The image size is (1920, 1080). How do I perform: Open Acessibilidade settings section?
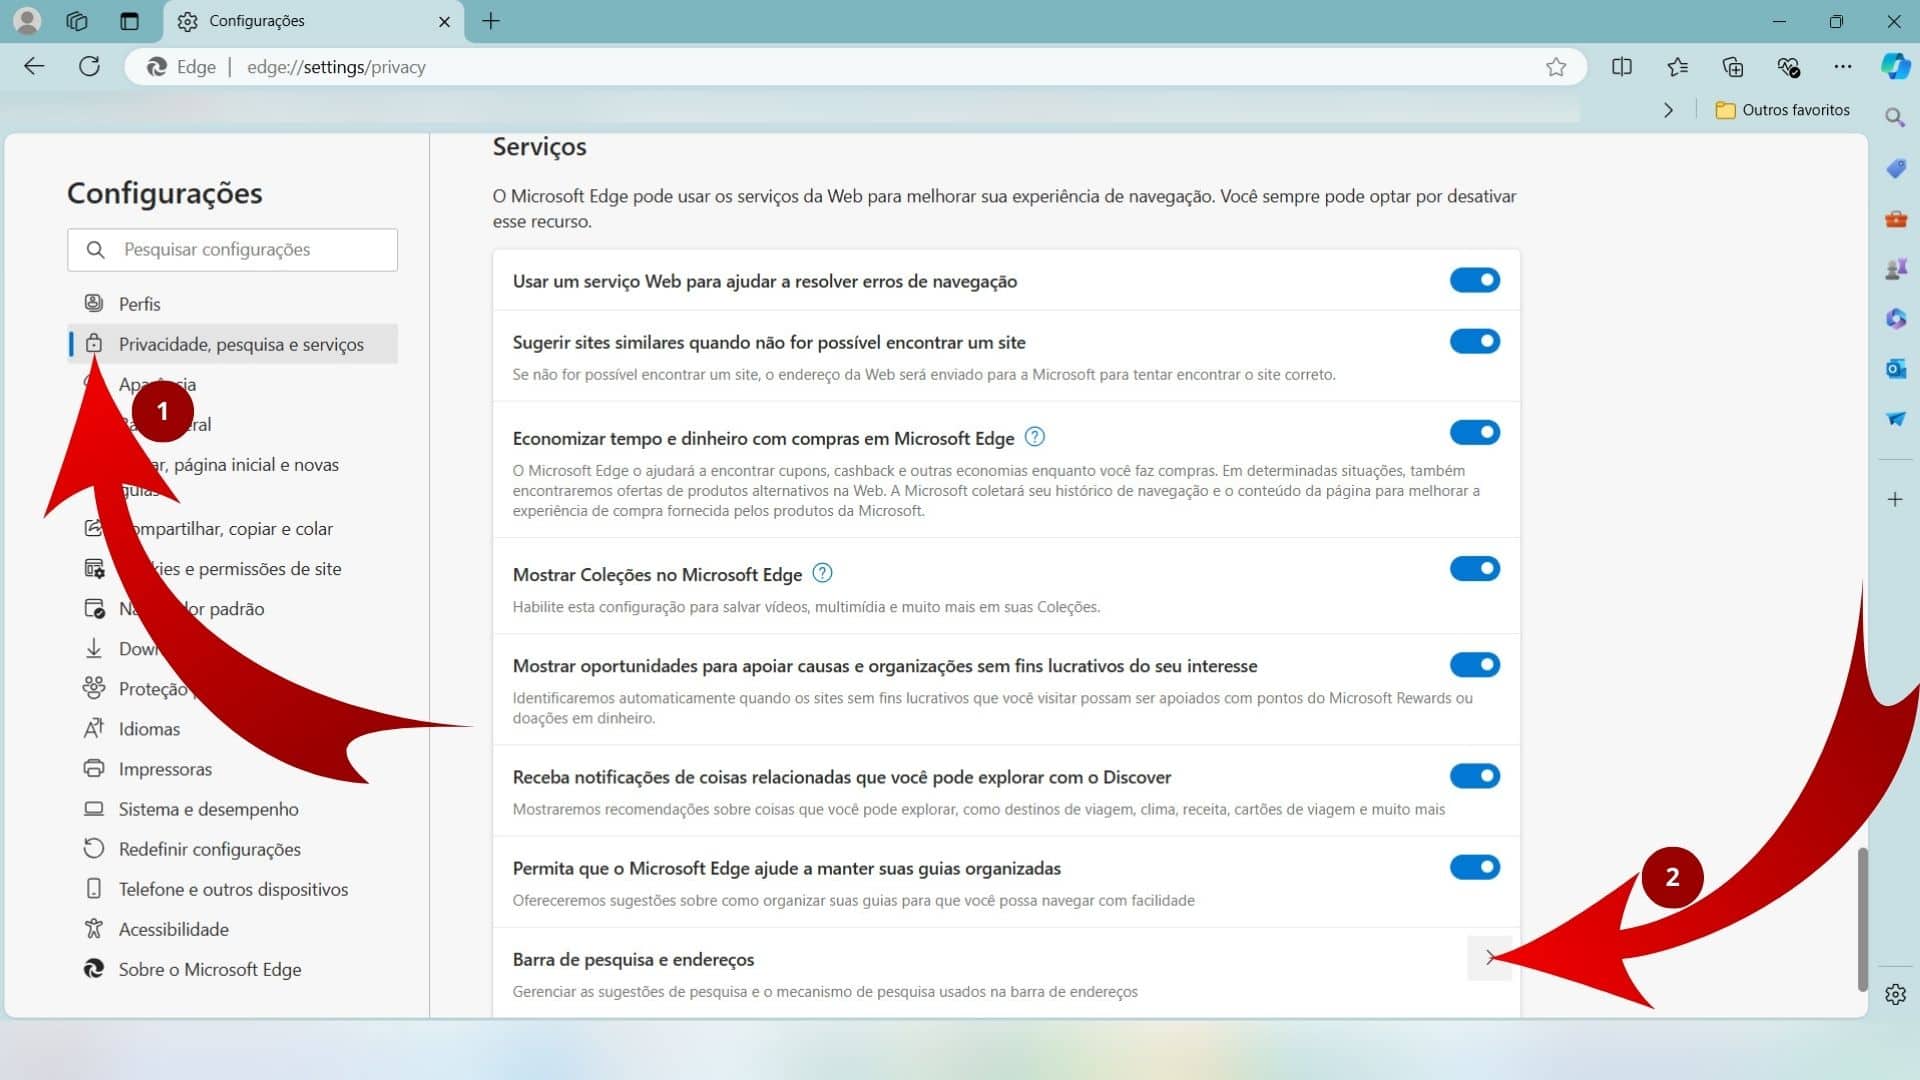[232, 929]
